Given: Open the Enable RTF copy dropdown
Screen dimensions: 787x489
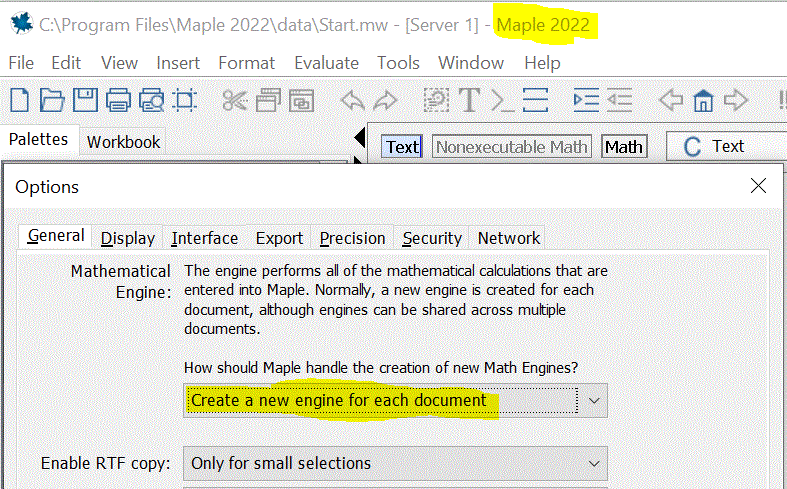Looking at the screenshot, I should pos(395,463).
